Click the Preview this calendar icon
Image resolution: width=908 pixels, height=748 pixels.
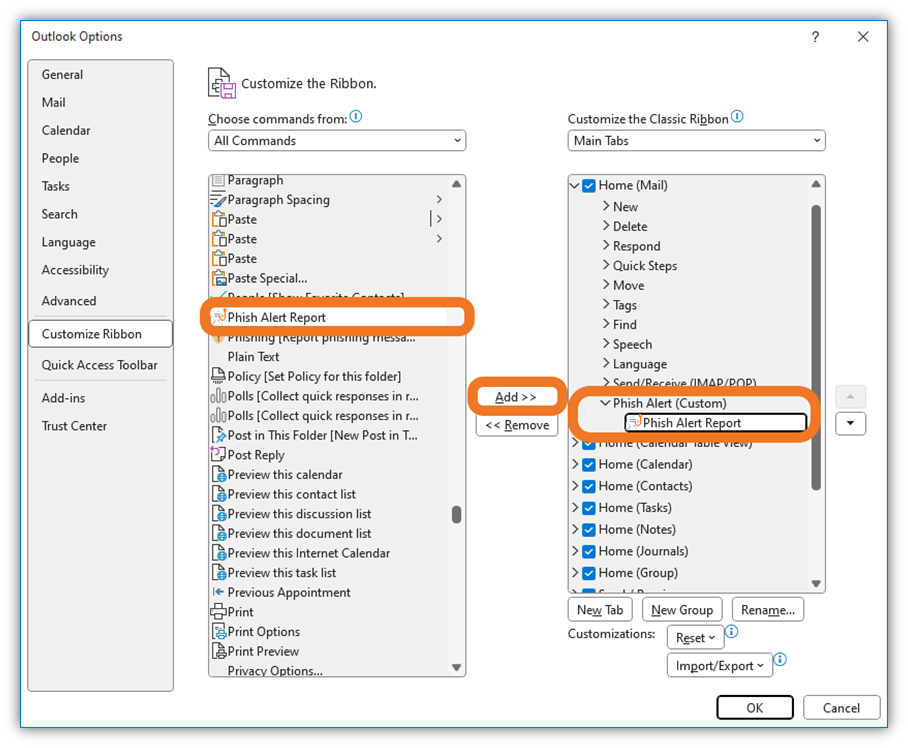click(x=219, y=475)
